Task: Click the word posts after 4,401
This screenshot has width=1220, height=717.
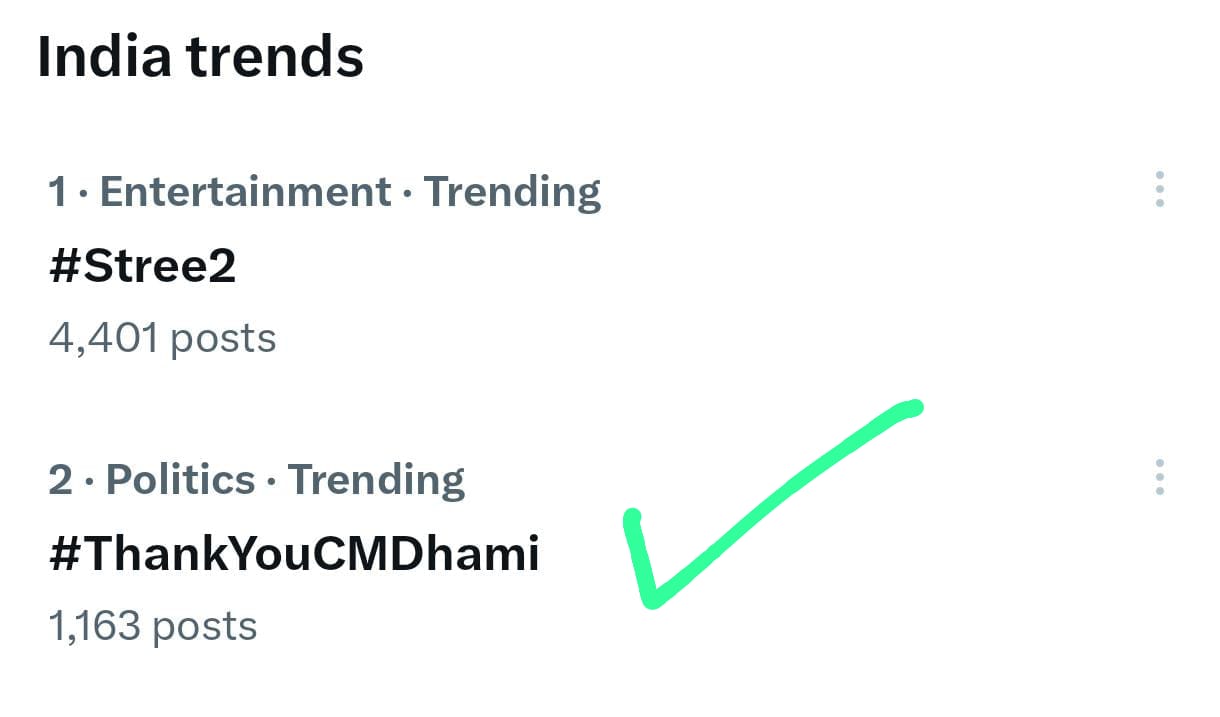Action: [223, 338]
